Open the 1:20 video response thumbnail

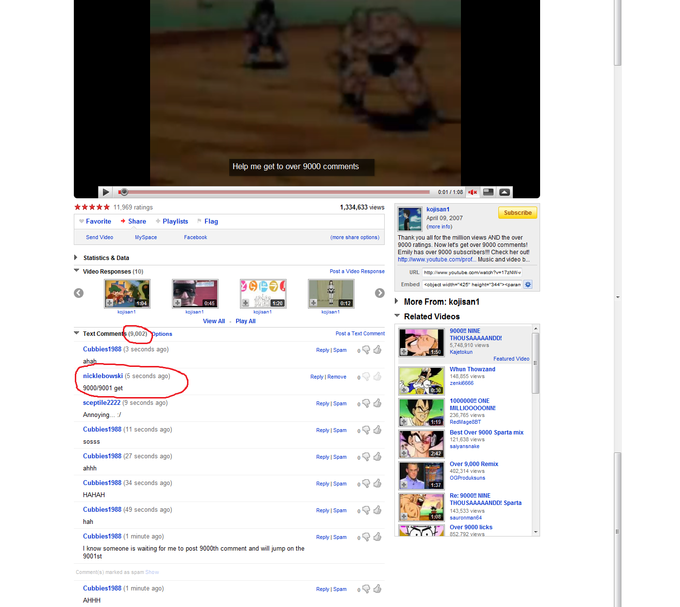(x=263, y=294)
